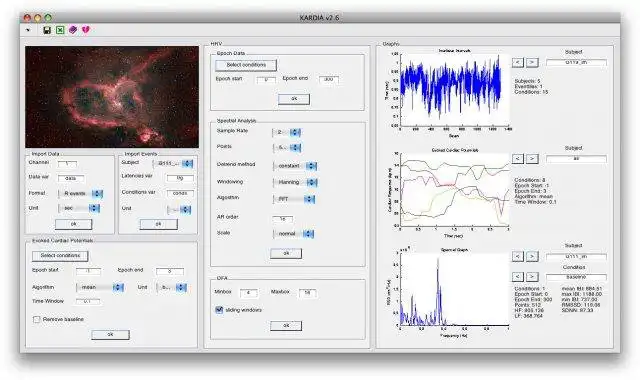Click the Minbox input field in DFA
Screen dimensions: 640x380
pos(249,293)
